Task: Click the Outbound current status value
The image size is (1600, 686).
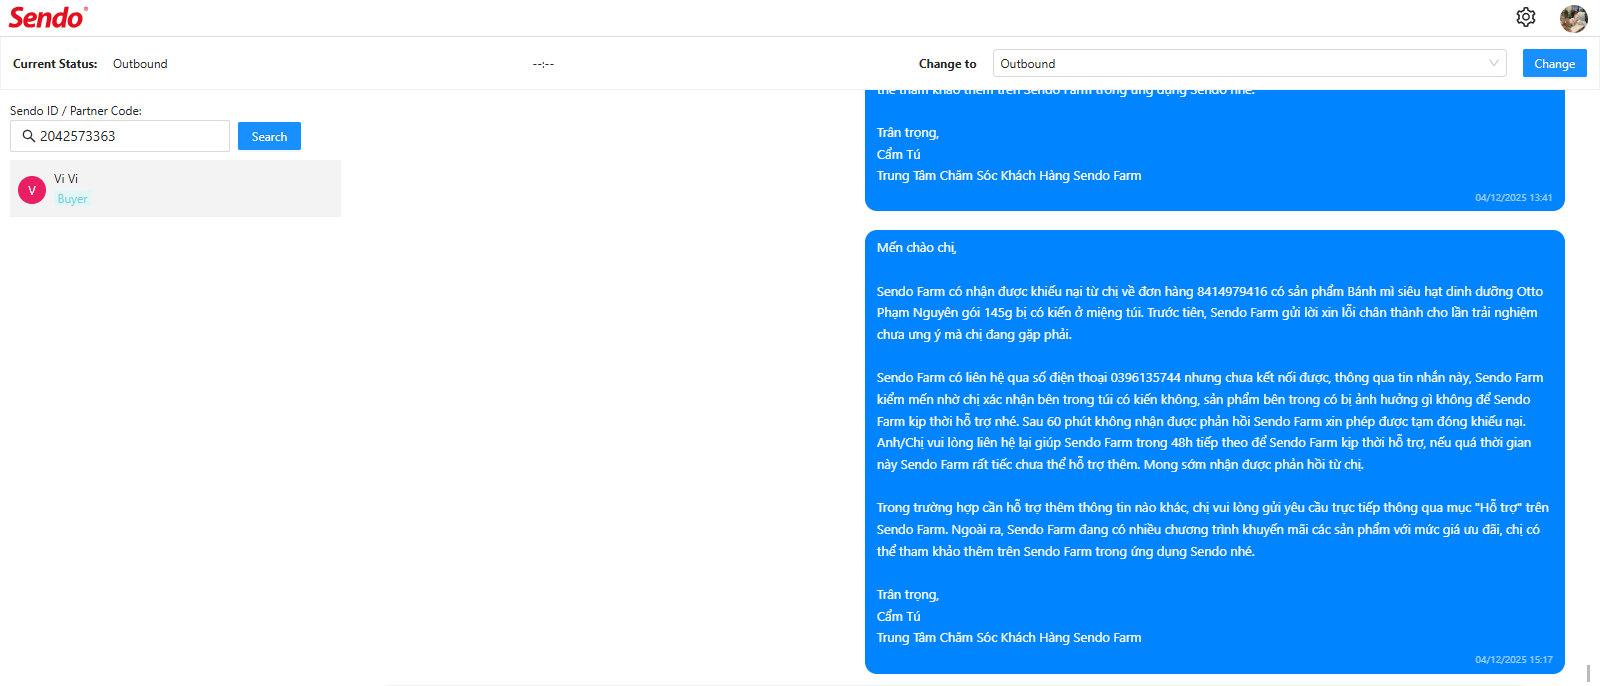Action: 140,63
